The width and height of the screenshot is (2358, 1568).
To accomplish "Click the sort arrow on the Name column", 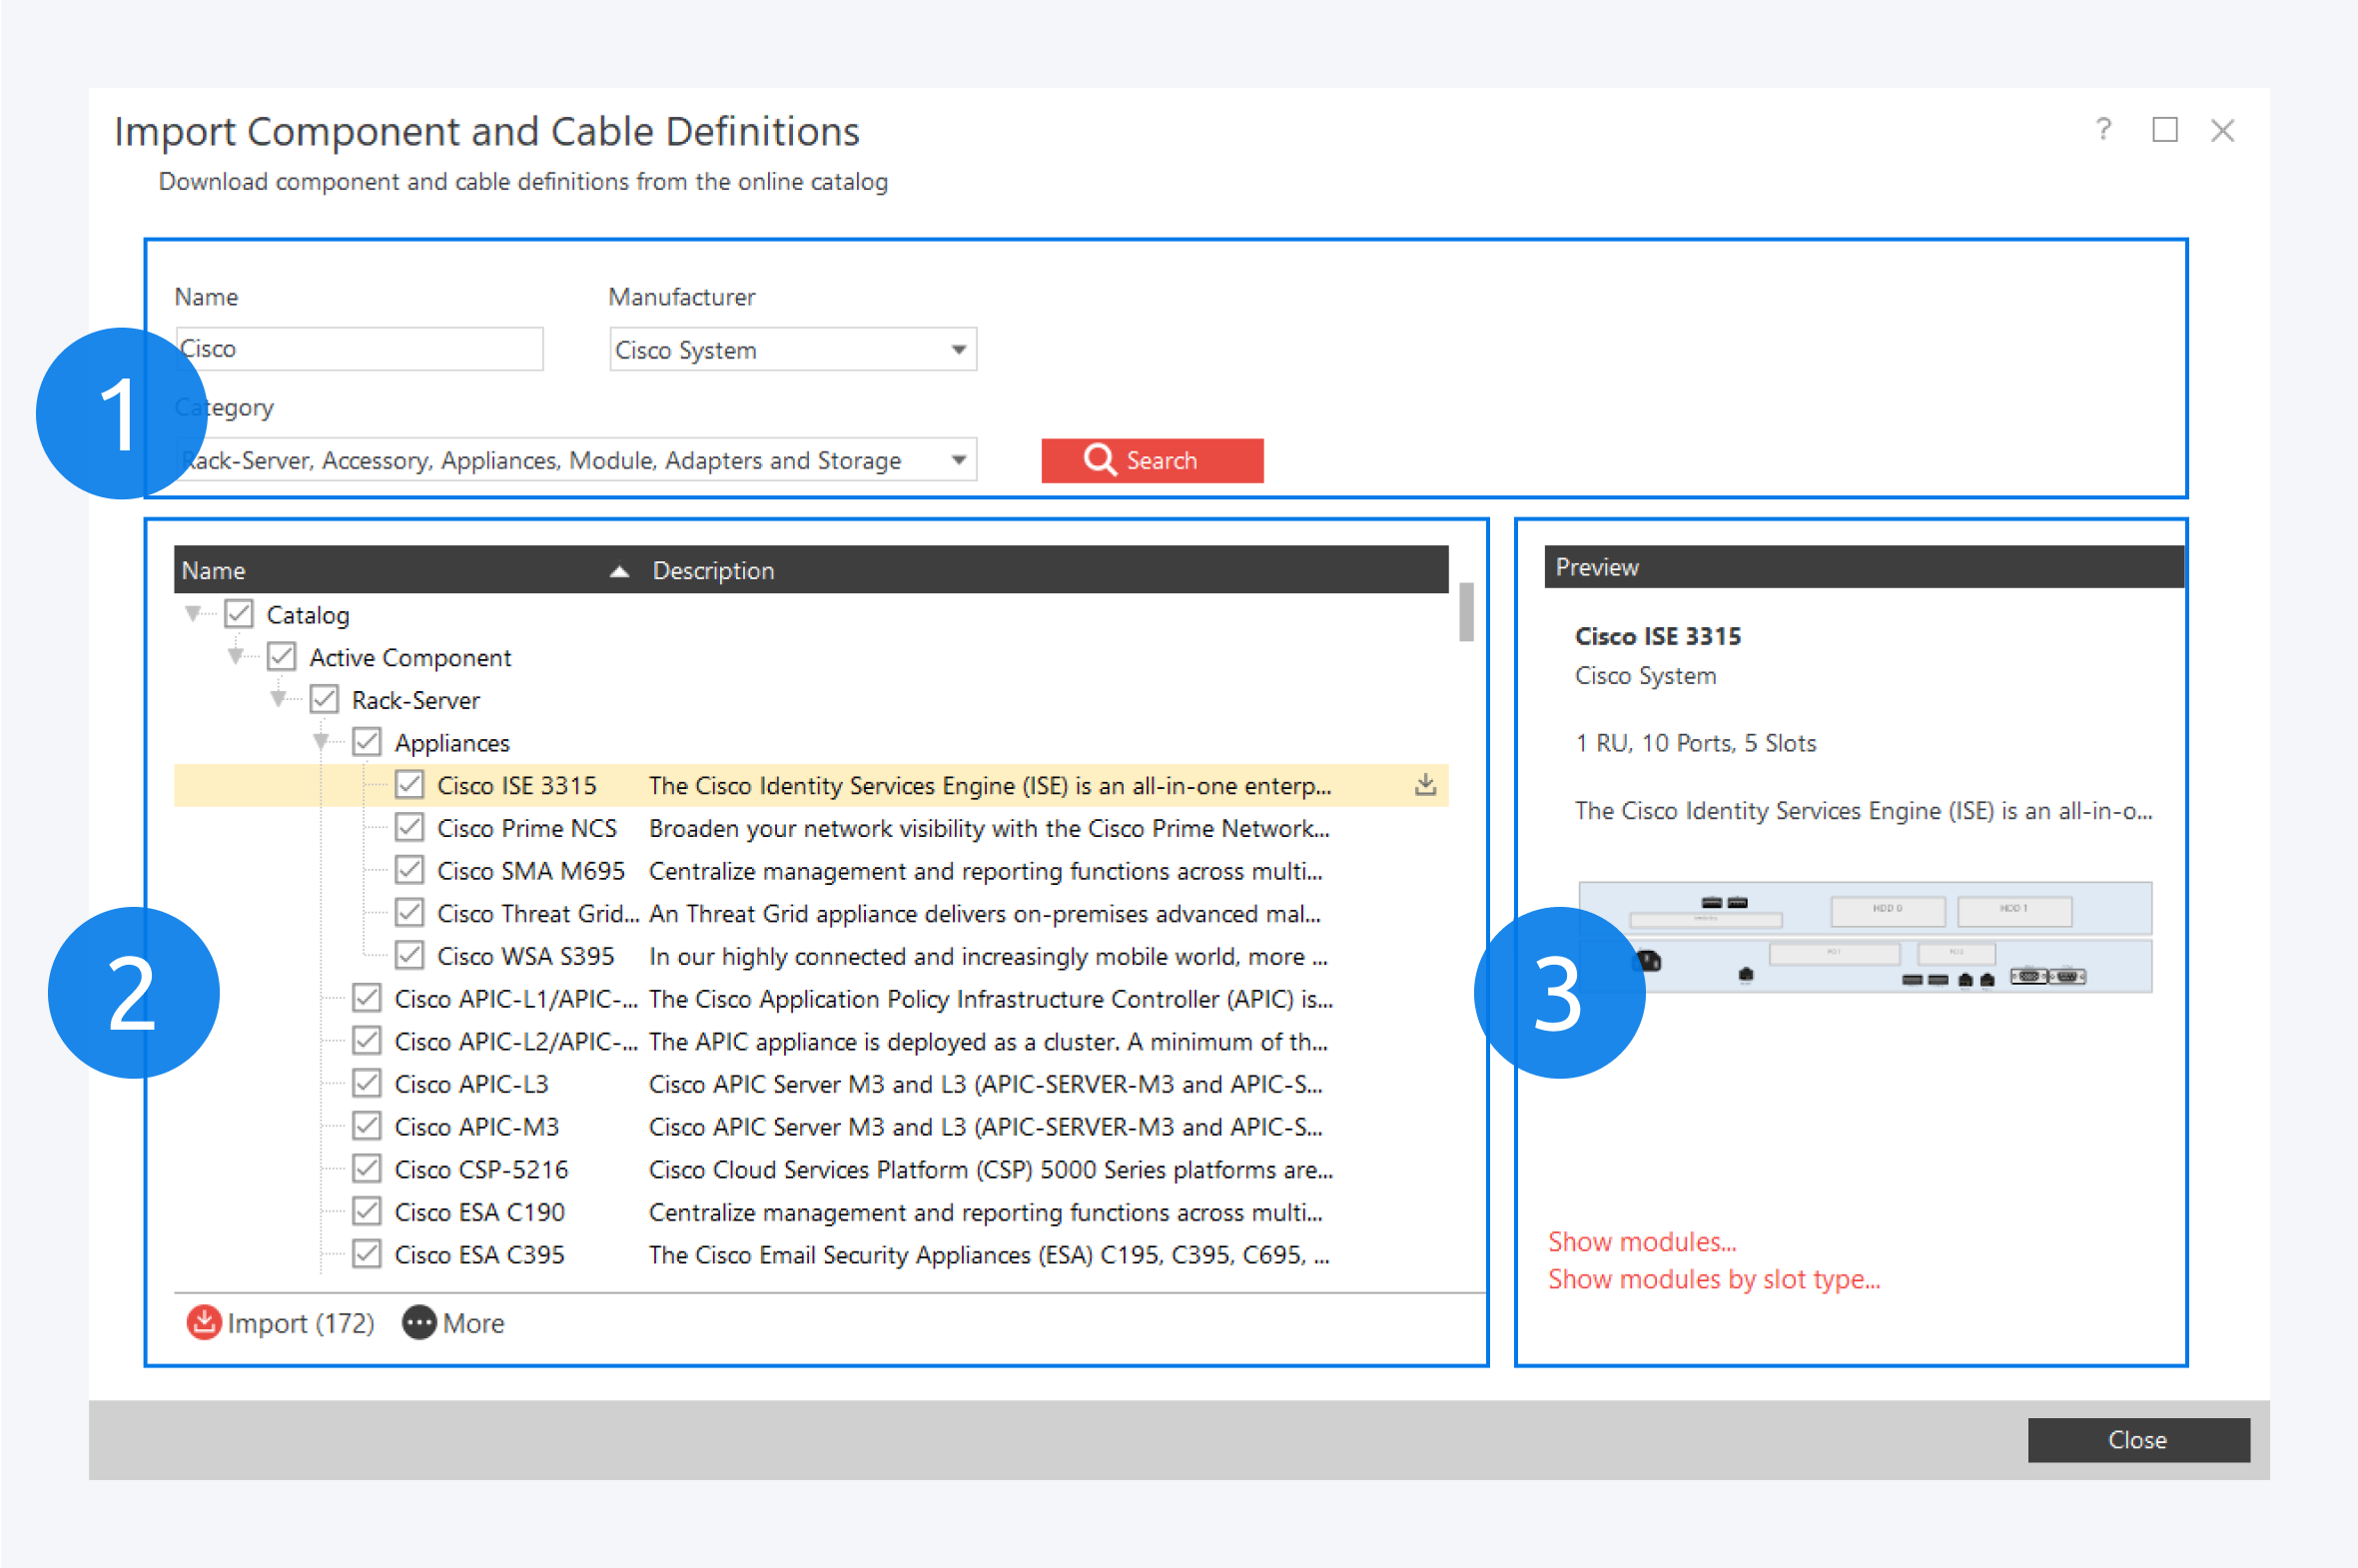I will [x=619, y=570].
